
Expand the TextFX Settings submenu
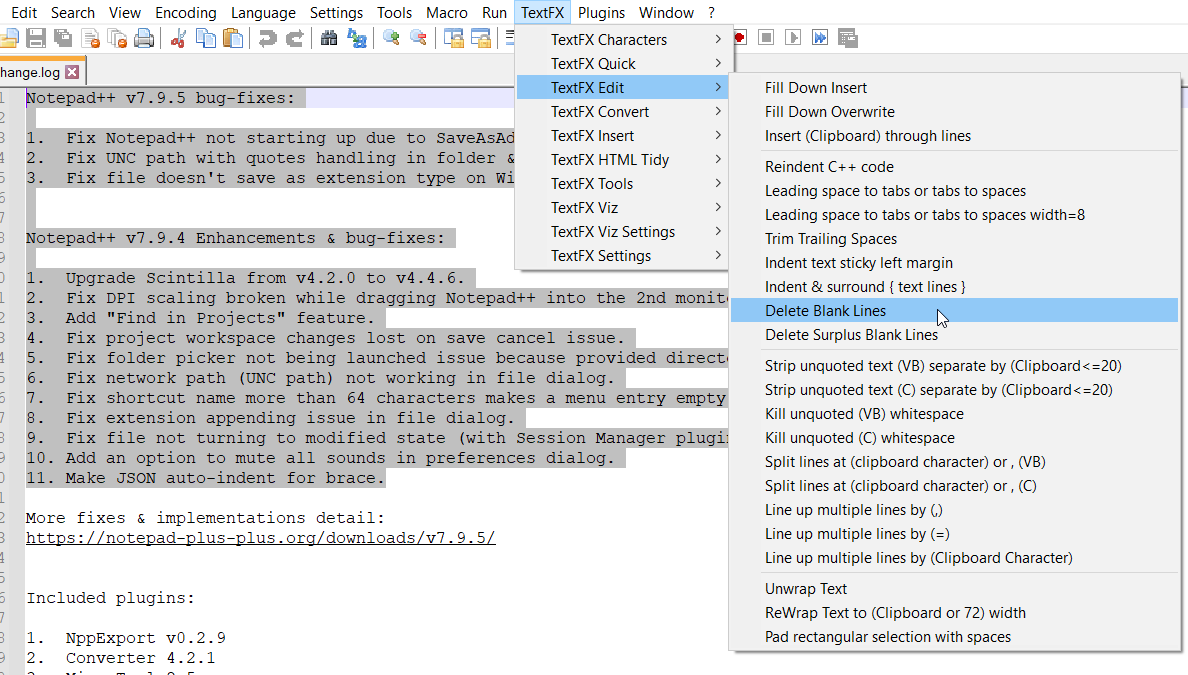coord(621,256)
